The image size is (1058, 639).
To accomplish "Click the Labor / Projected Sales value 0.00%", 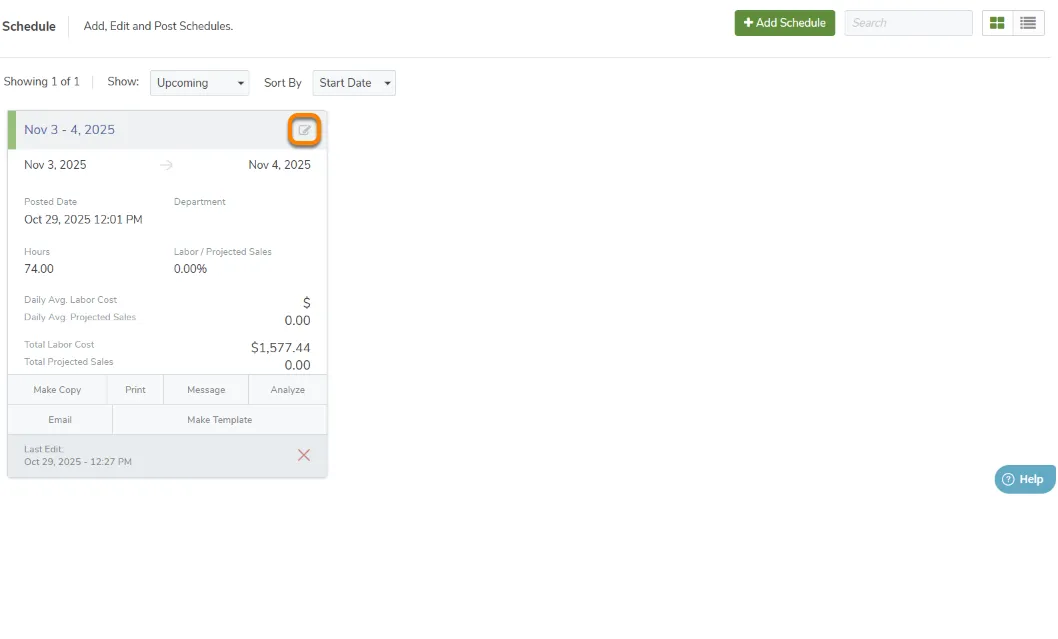I will click(x=190, y=269).
